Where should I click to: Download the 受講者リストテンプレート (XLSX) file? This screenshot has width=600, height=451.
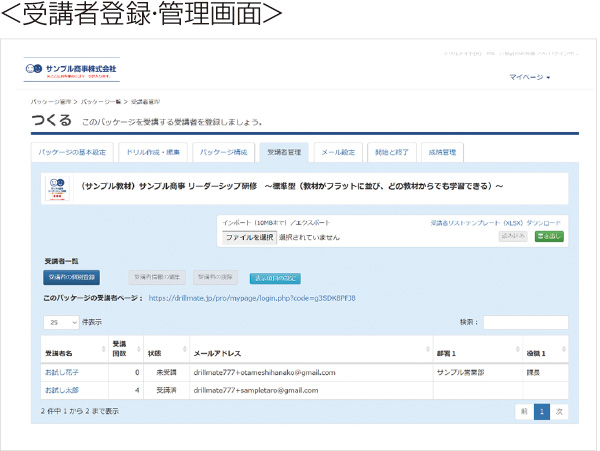click(x=496, y=223)
